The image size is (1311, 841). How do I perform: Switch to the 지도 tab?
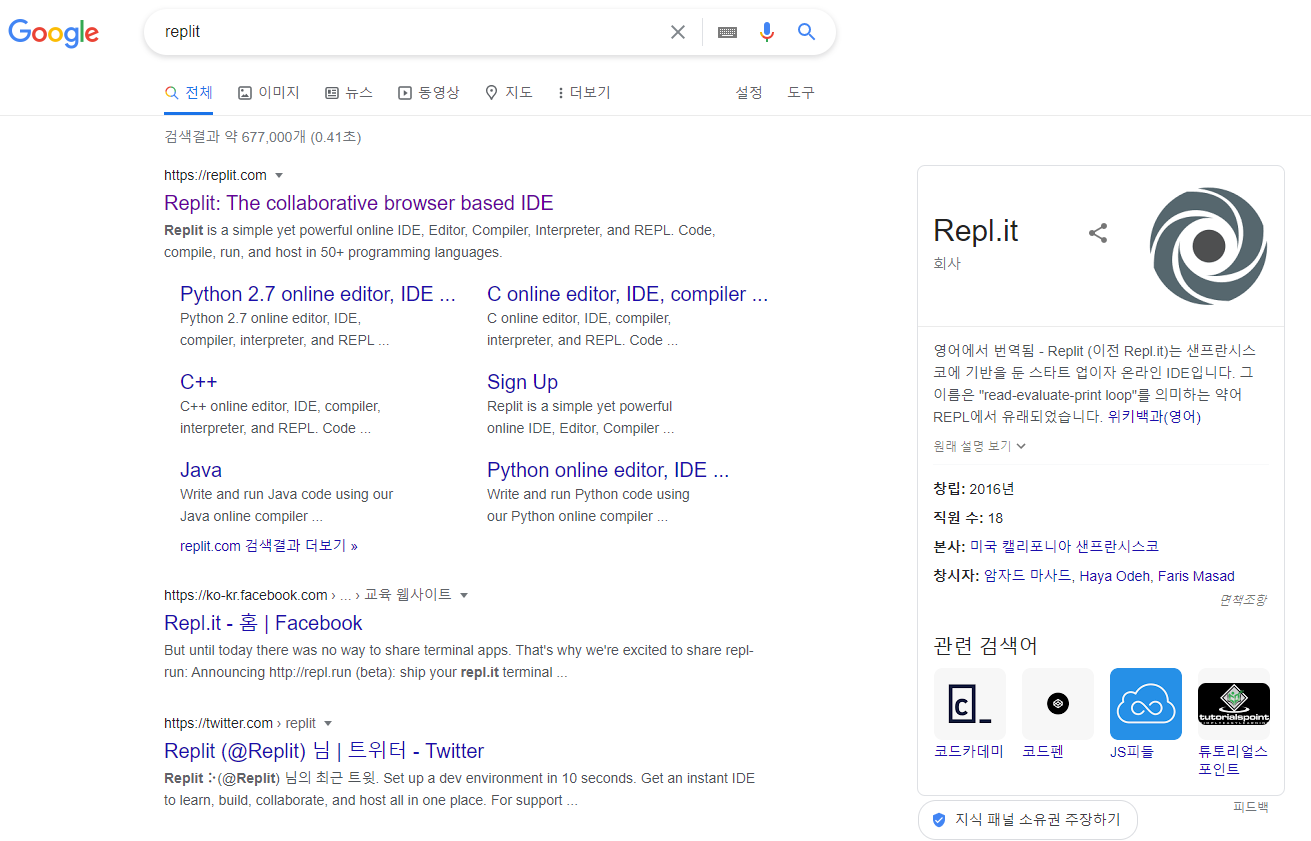[509, 93]
